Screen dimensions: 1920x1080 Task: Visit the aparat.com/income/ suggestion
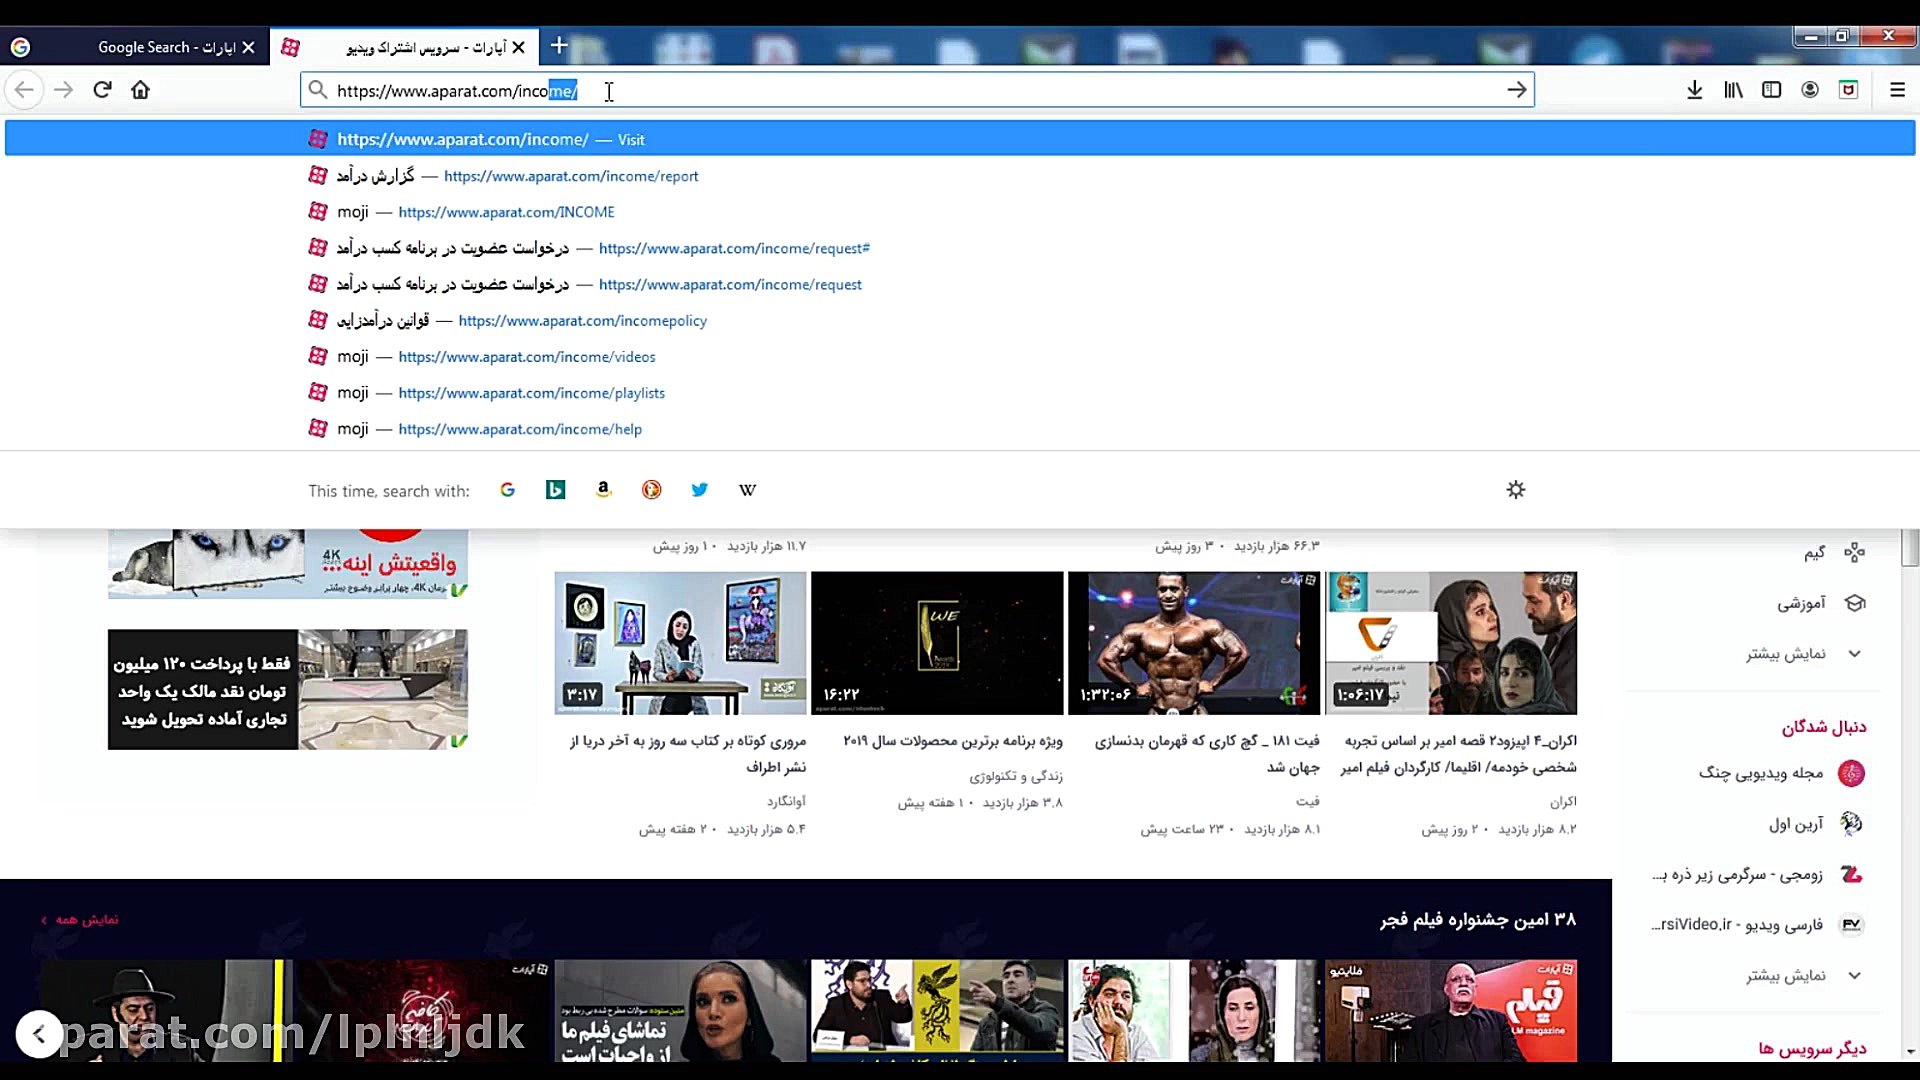pyautogui.click(x=463, y=139)
